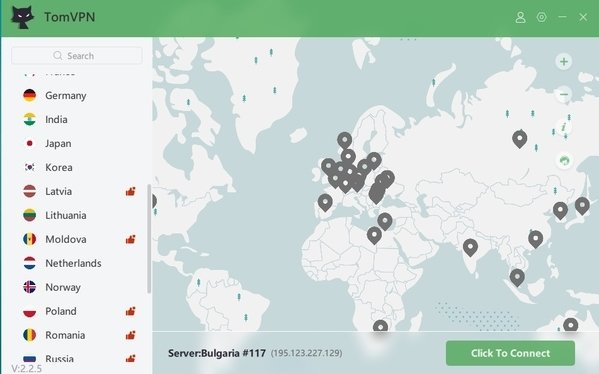Select the map pin over Egypt
Viewport: 599px width, 374px height.
(374, 235)
